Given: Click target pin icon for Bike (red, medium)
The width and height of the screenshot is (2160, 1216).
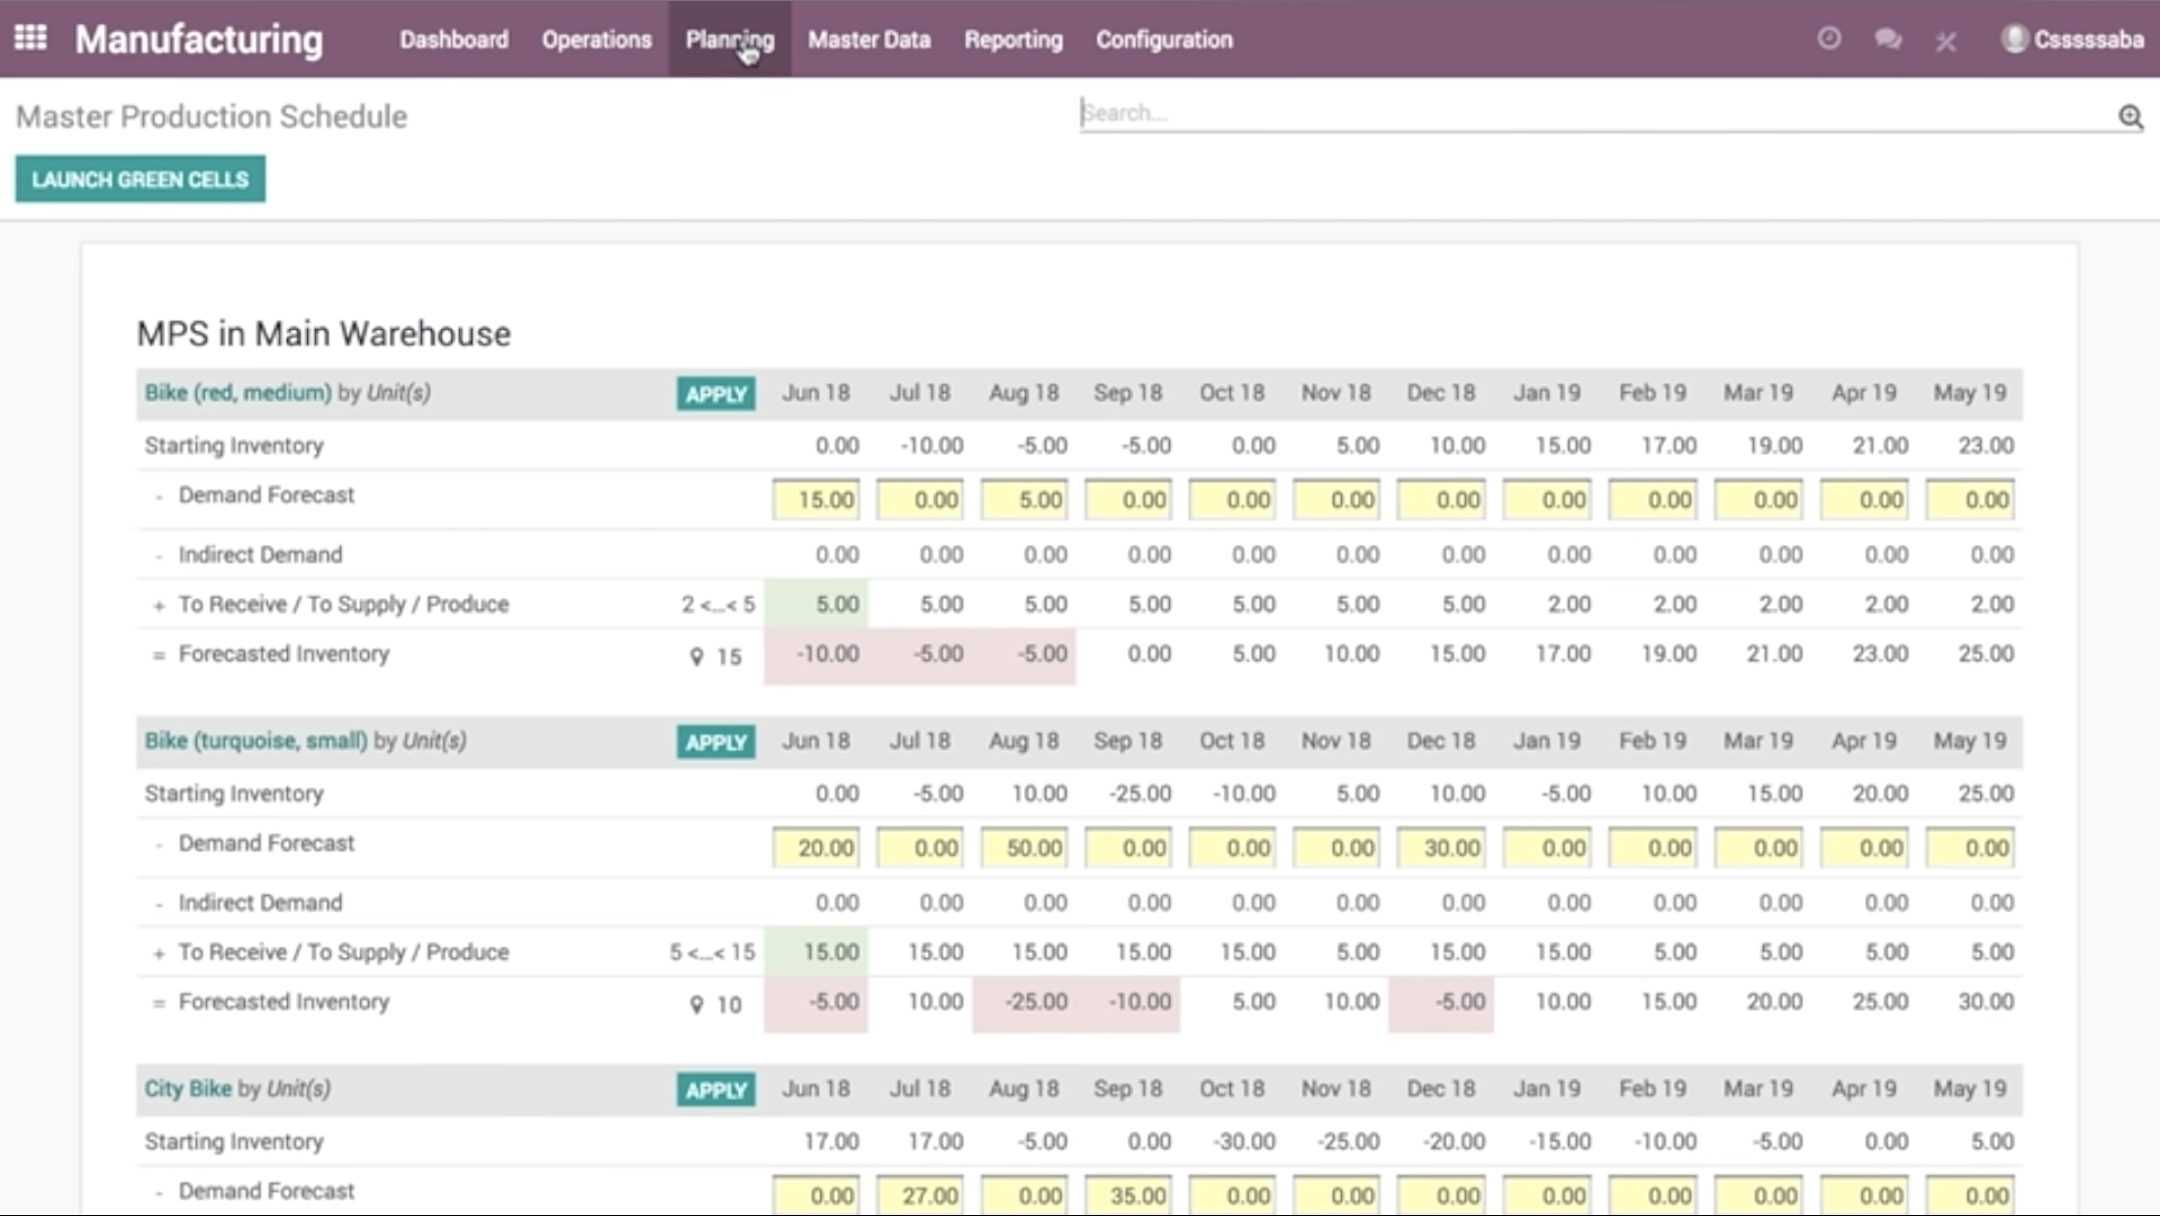Looking at the screenshot, I should (697, 657).
